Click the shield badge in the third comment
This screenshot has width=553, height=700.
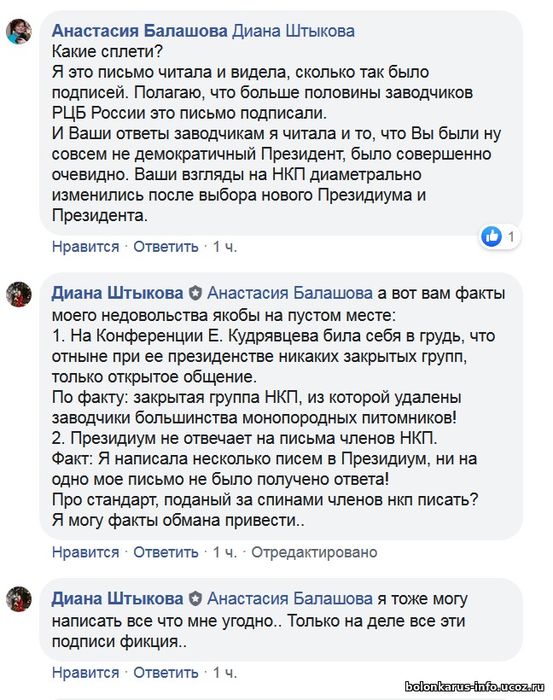[x=195, y=599]
